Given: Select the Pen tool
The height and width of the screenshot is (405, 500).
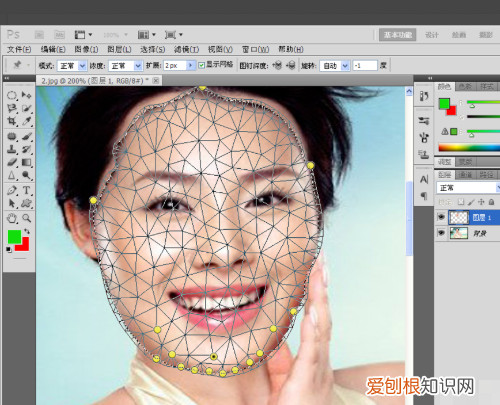Looking at the screenshot, I should (12, 190).
